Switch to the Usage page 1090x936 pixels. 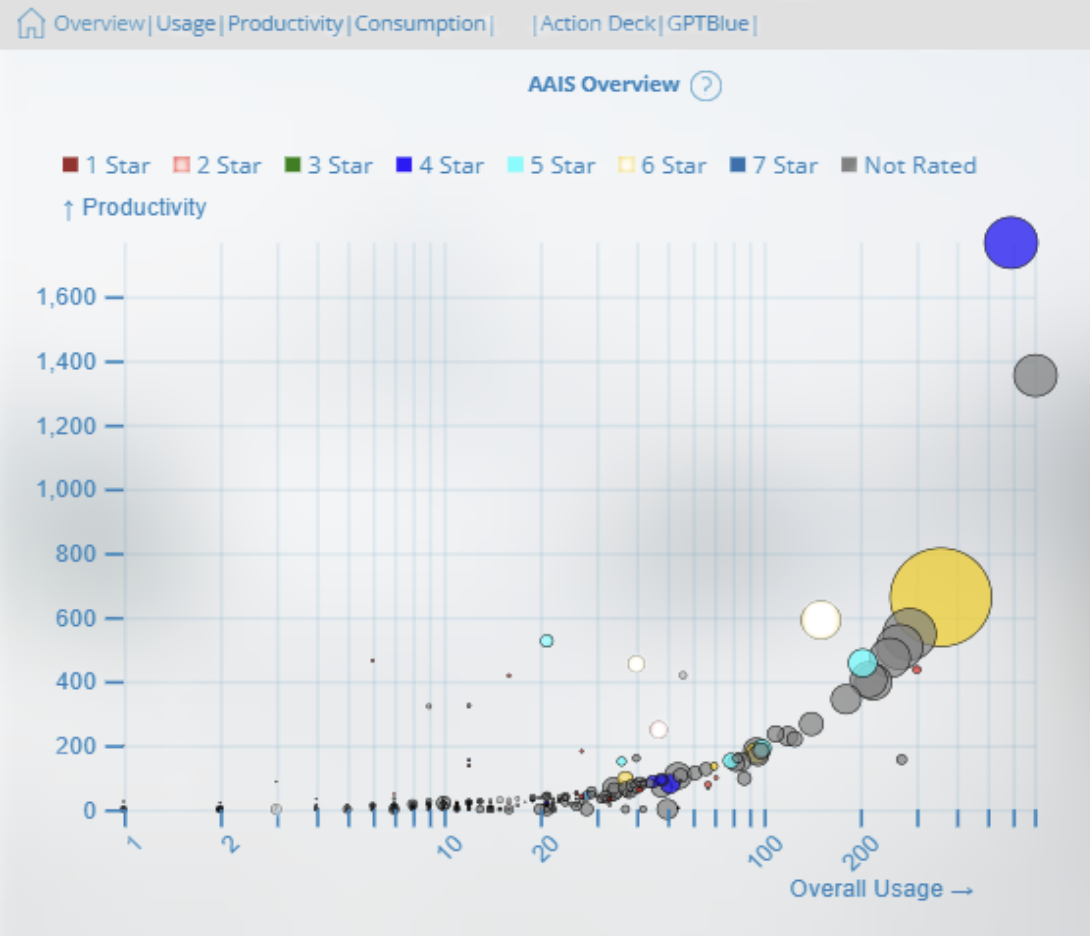(186, 24)
